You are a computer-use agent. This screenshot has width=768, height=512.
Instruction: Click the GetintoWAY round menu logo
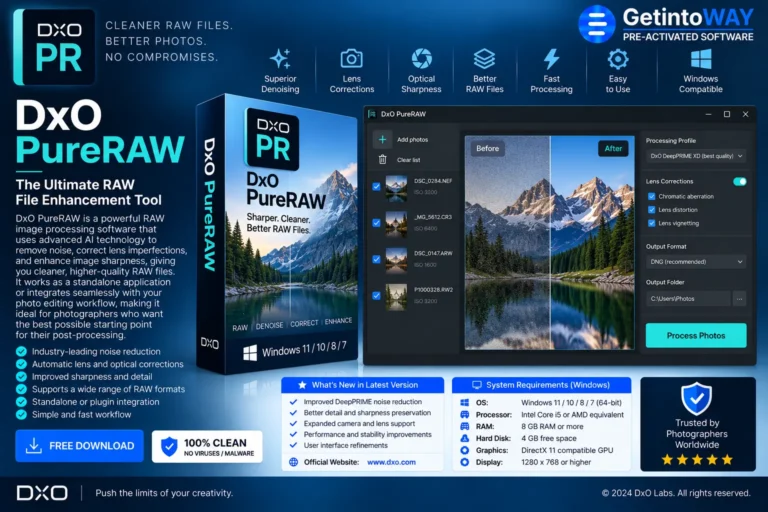(596, 24)
